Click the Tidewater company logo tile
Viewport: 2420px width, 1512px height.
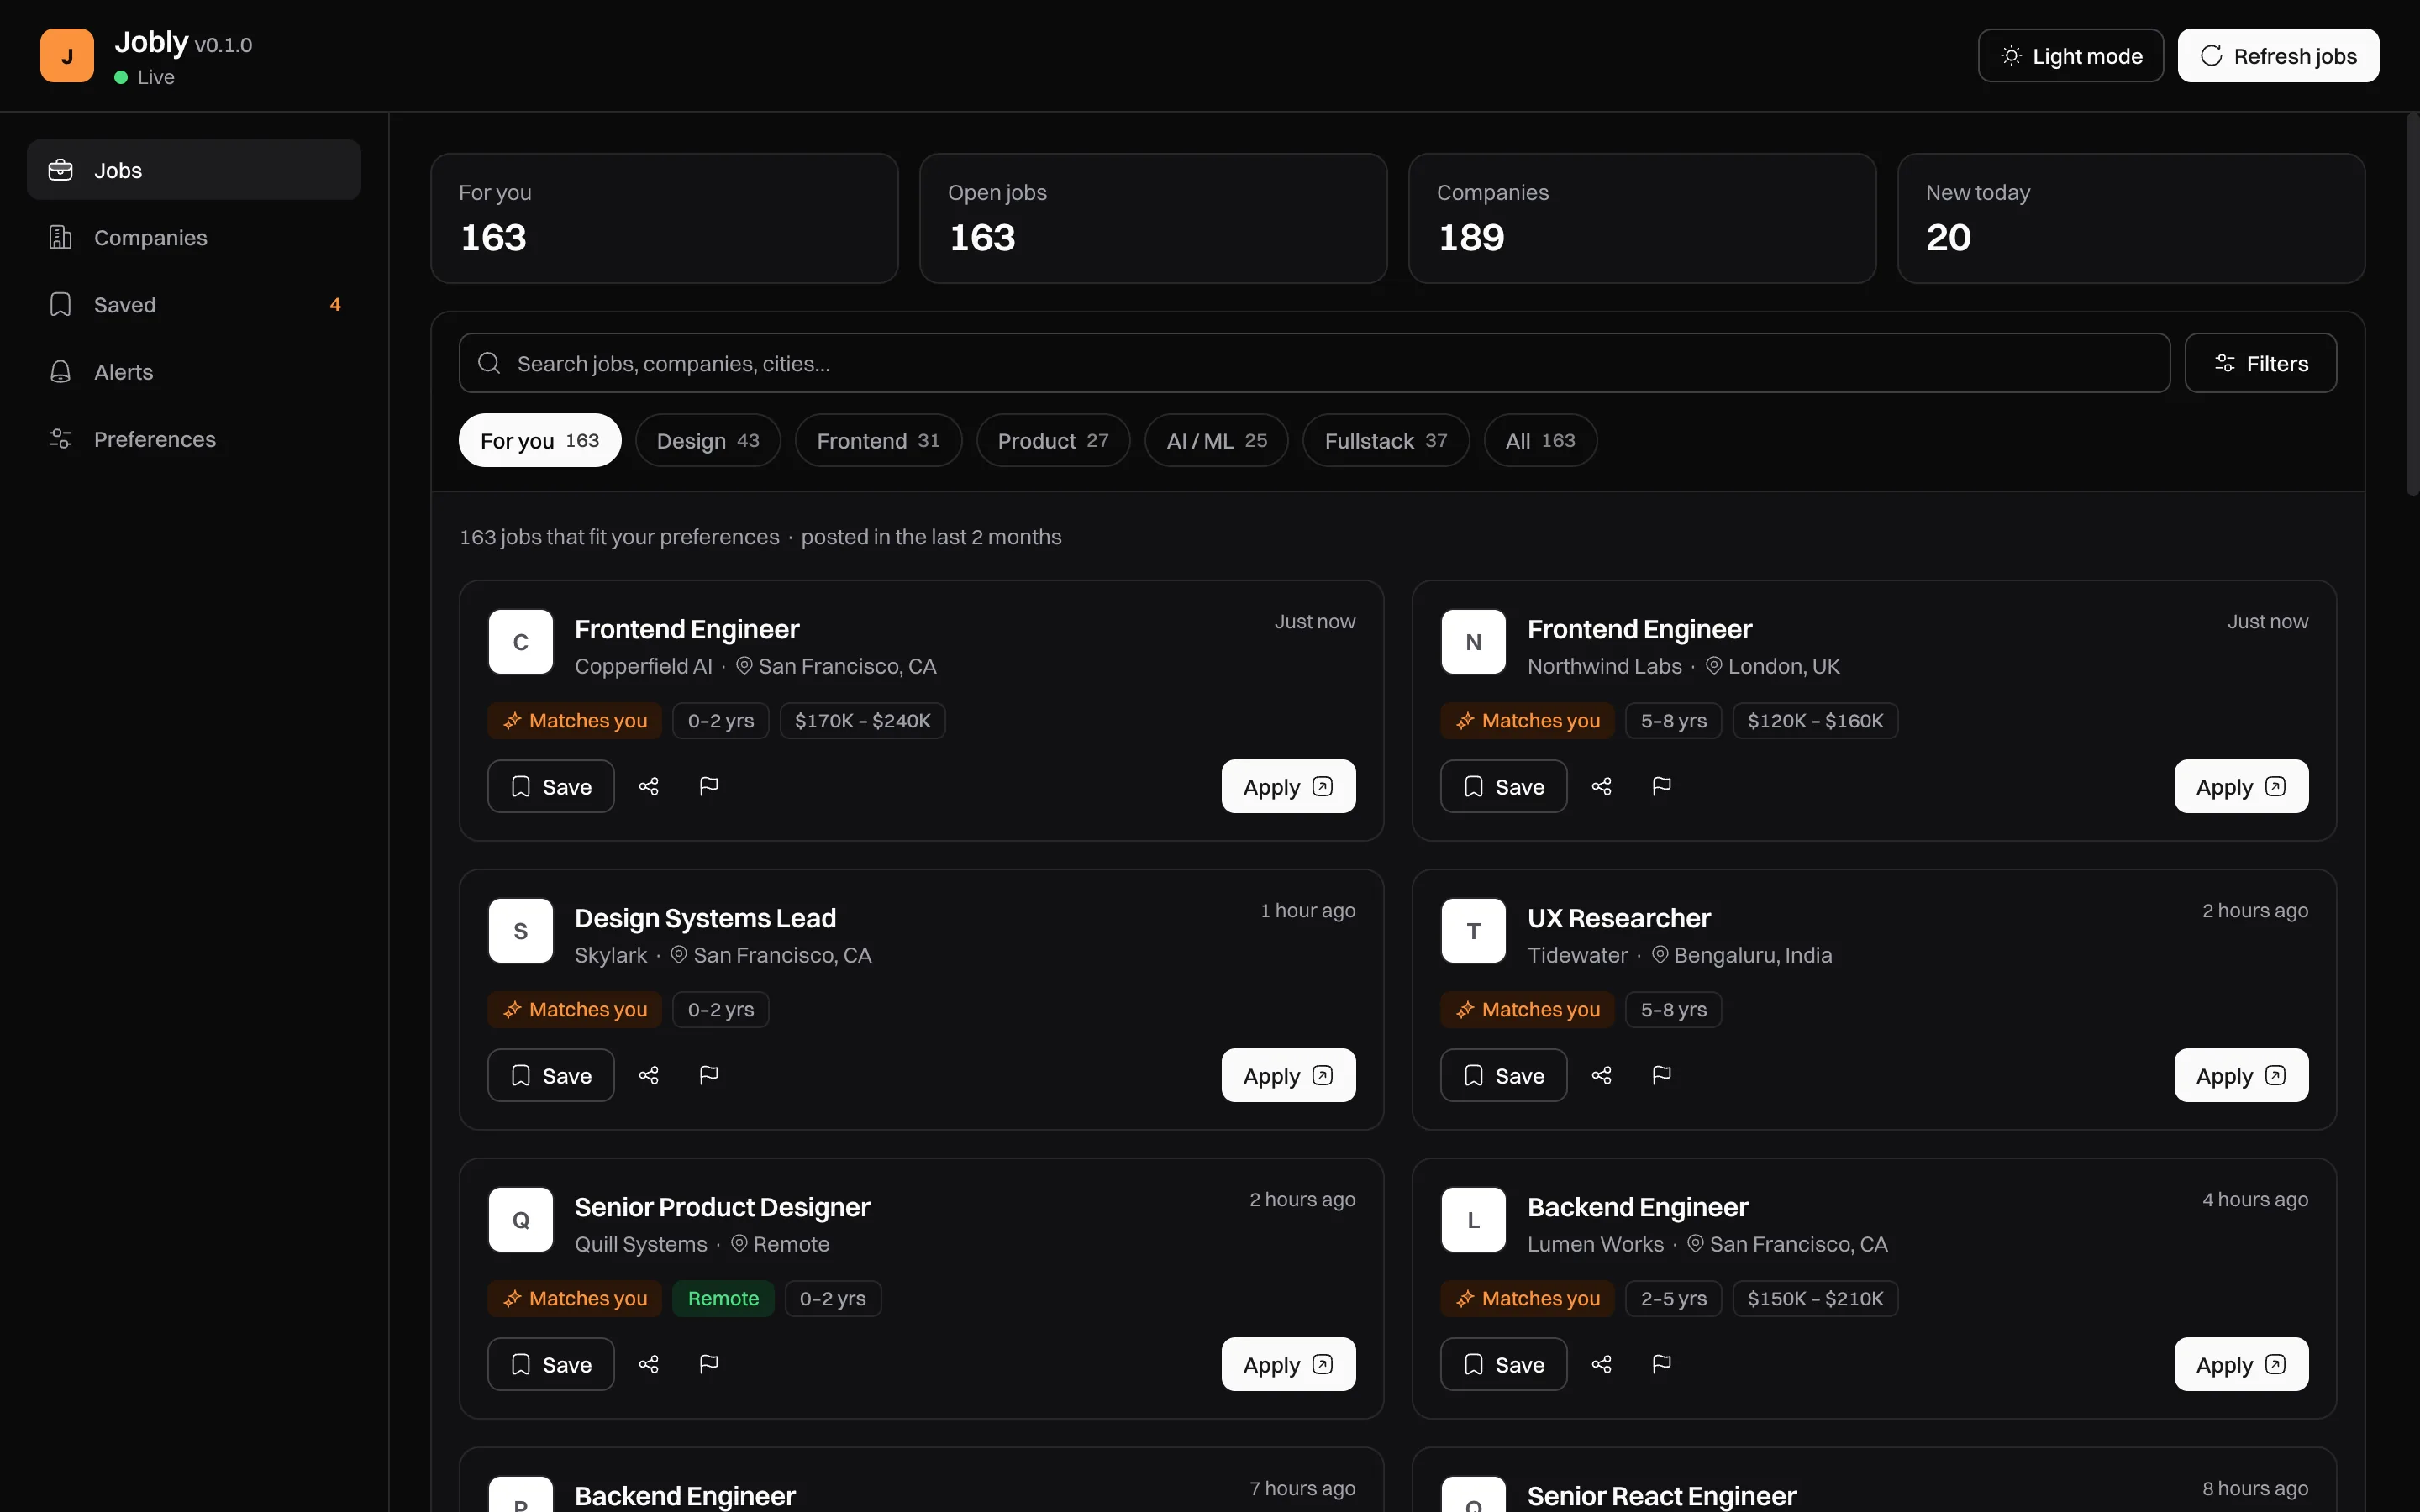point(1474,931)
